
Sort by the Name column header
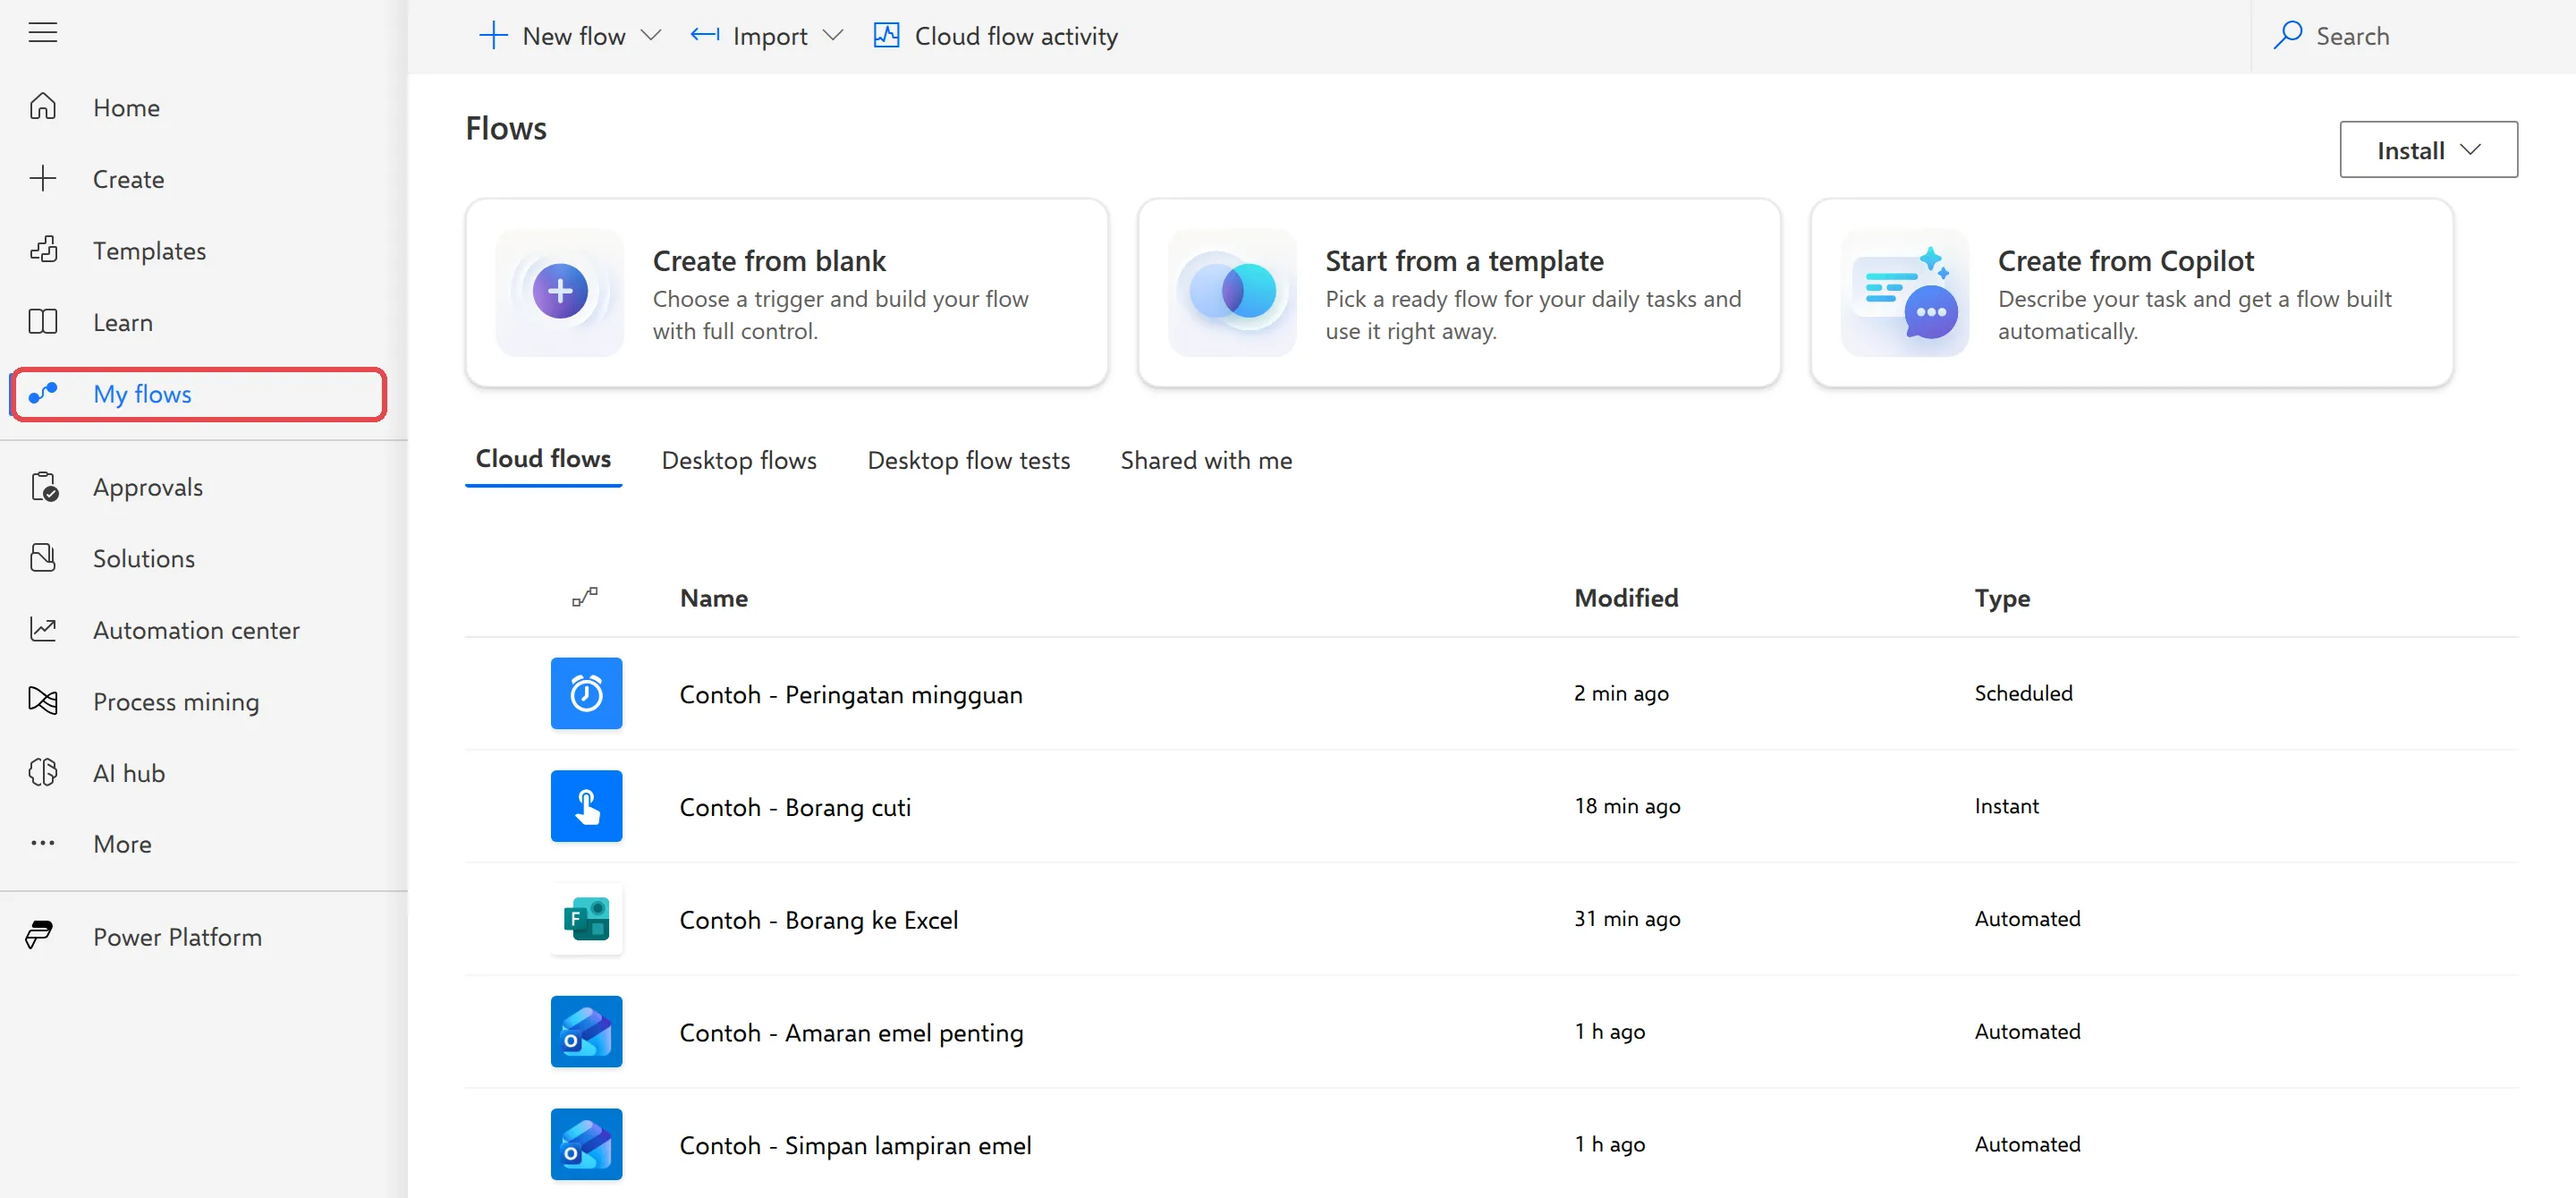click(x=714, y=598)
